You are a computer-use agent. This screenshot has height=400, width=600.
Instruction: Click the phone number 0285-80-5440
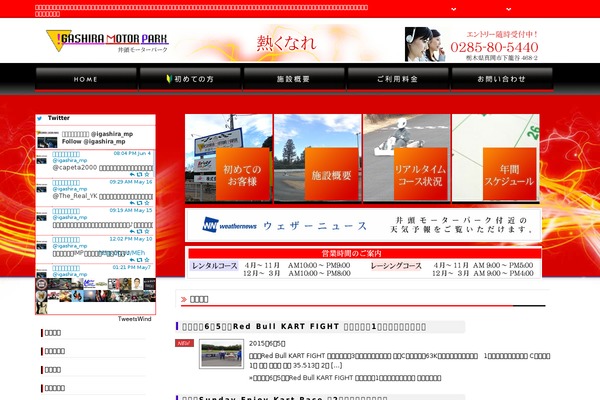click(x=494, y=47)
